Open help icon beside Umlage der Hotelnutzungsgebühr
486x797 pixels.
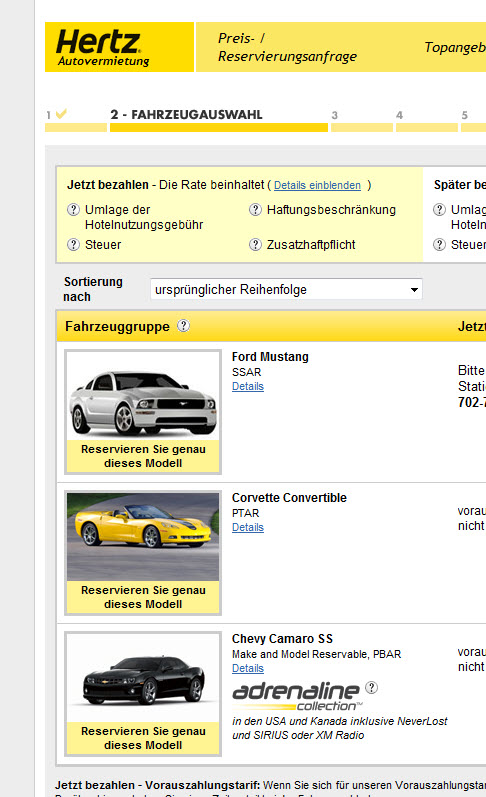73,209
